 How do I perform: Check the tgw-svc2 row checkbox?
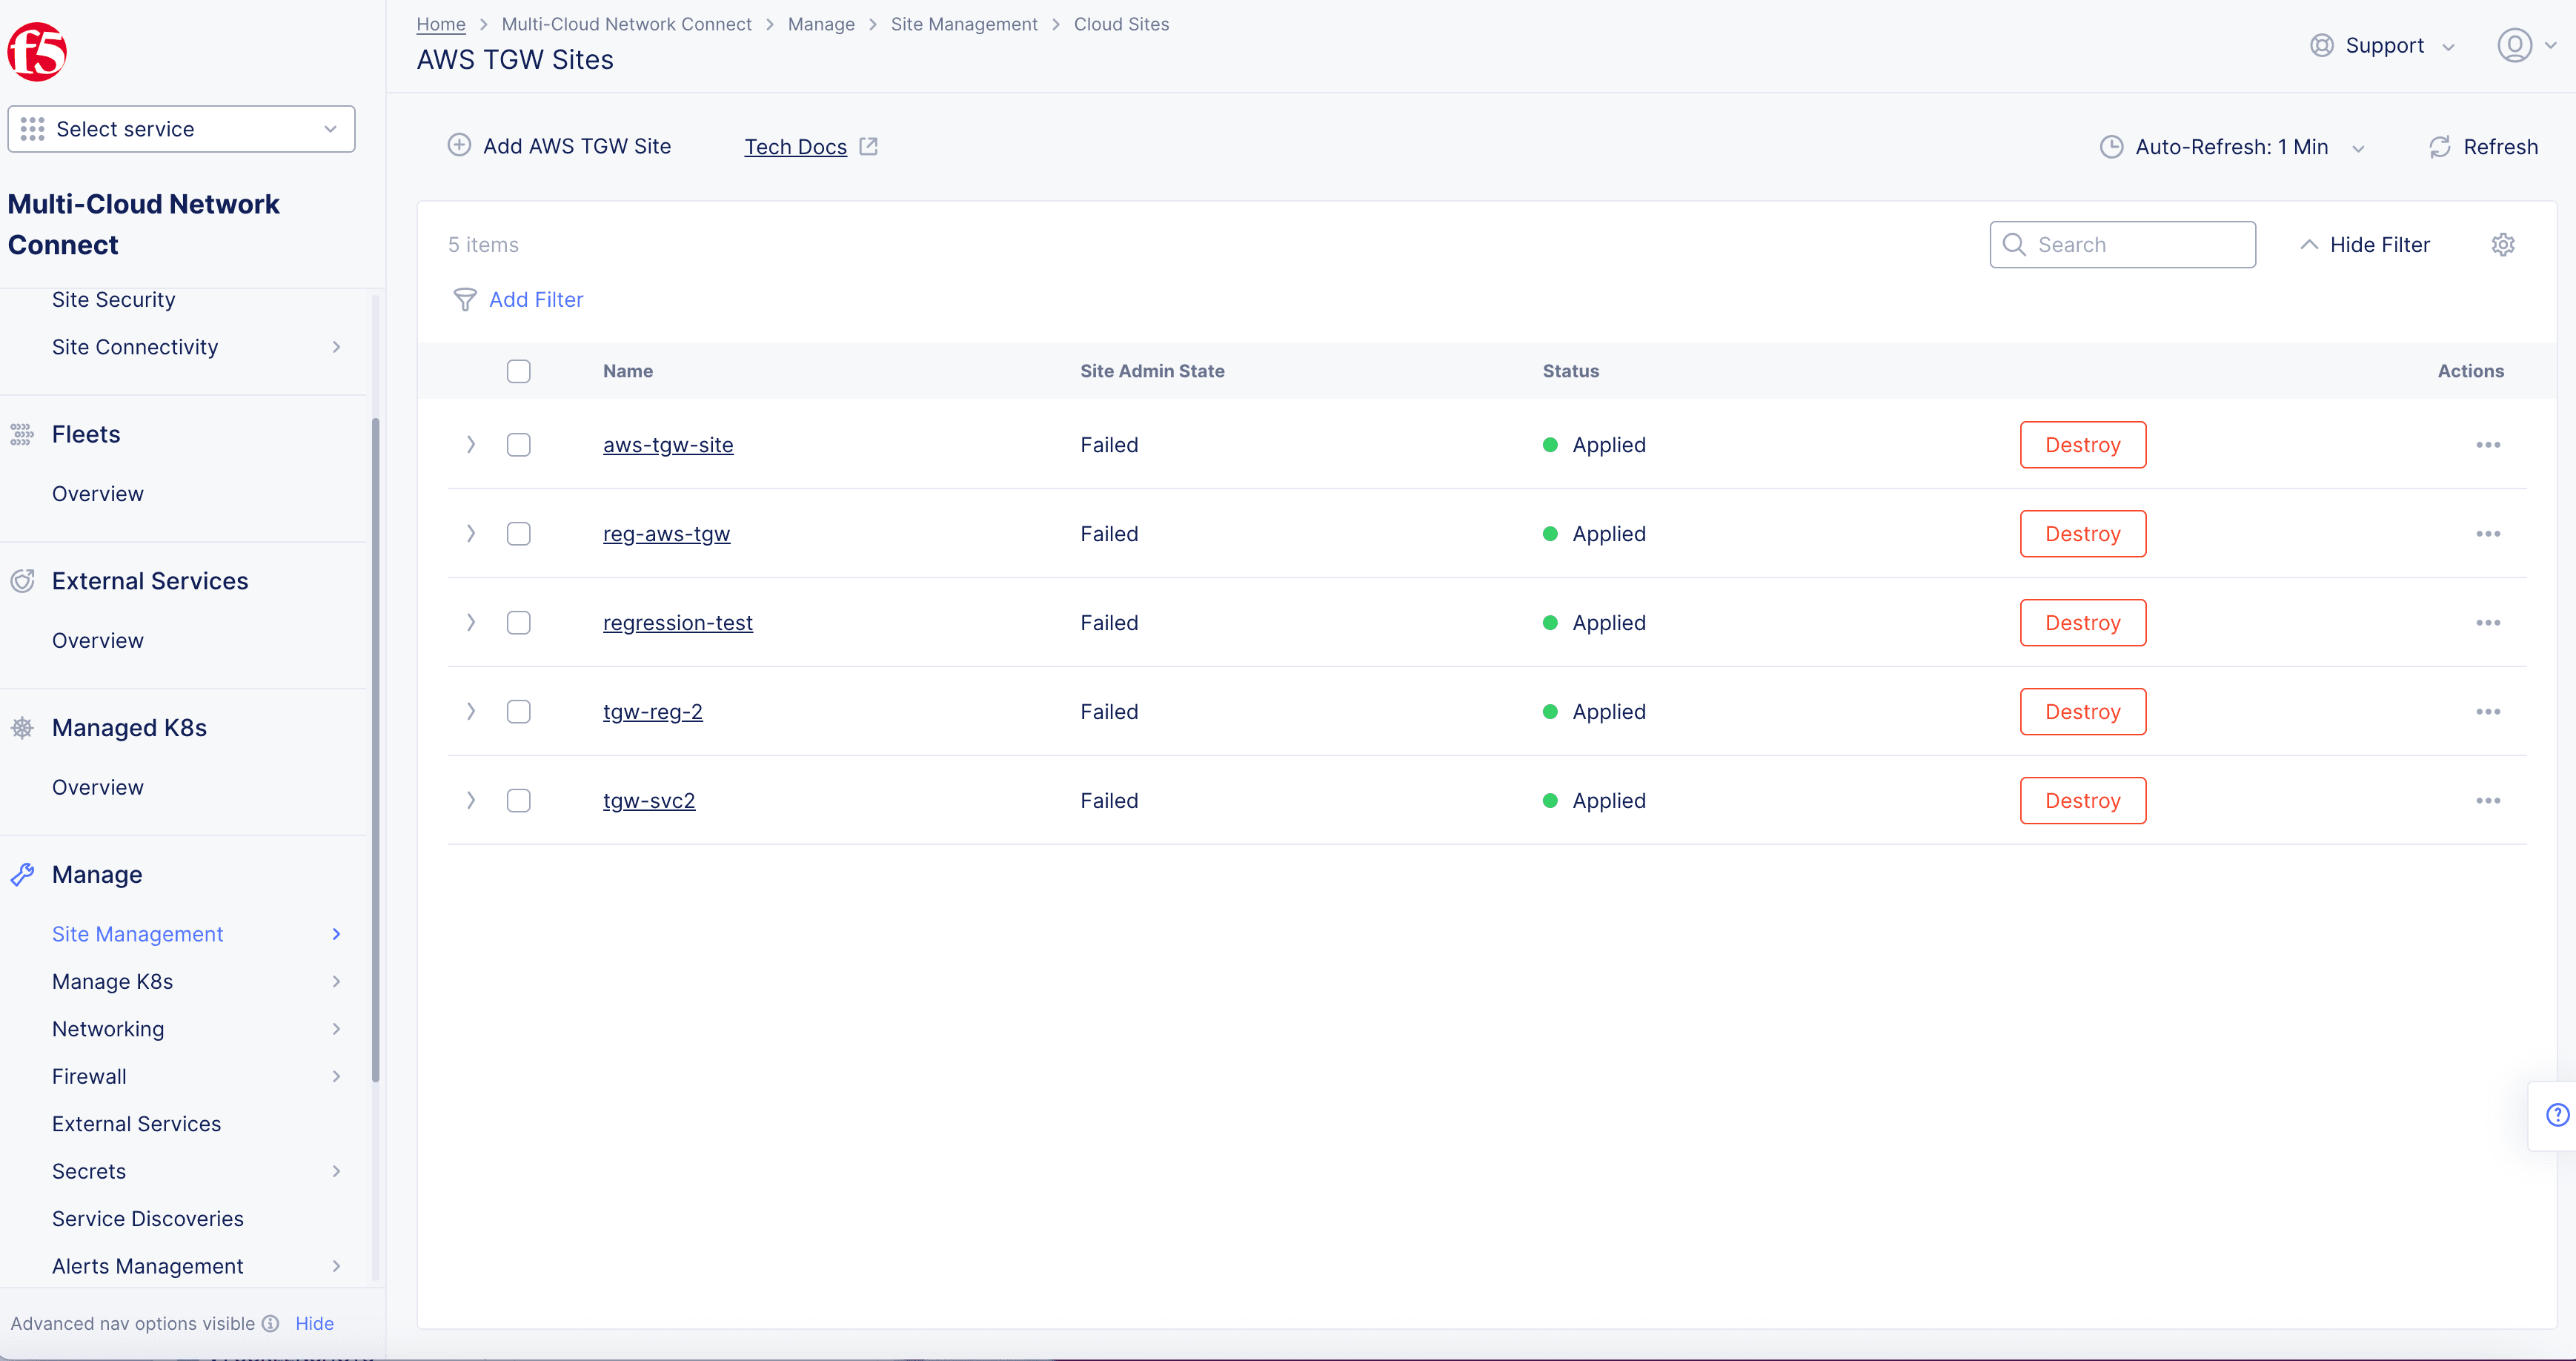tap(518, 801)
